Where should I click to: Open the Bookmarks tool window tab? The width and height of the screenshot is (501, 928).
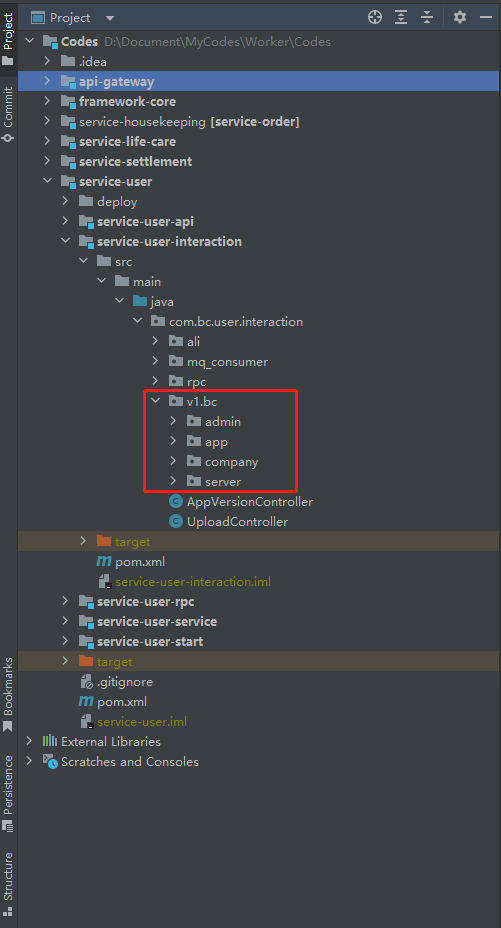point(8,694)
